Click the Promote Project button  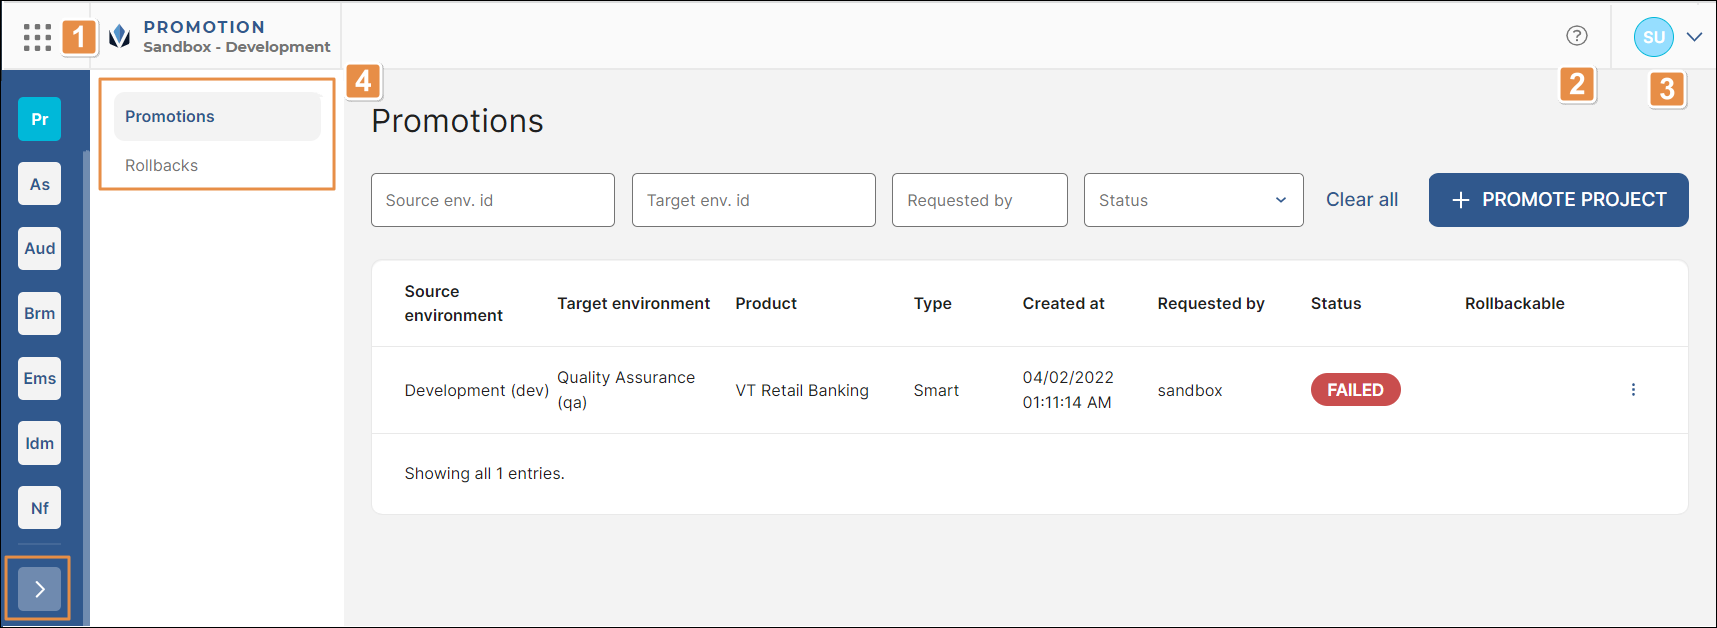pos(1558,200)
